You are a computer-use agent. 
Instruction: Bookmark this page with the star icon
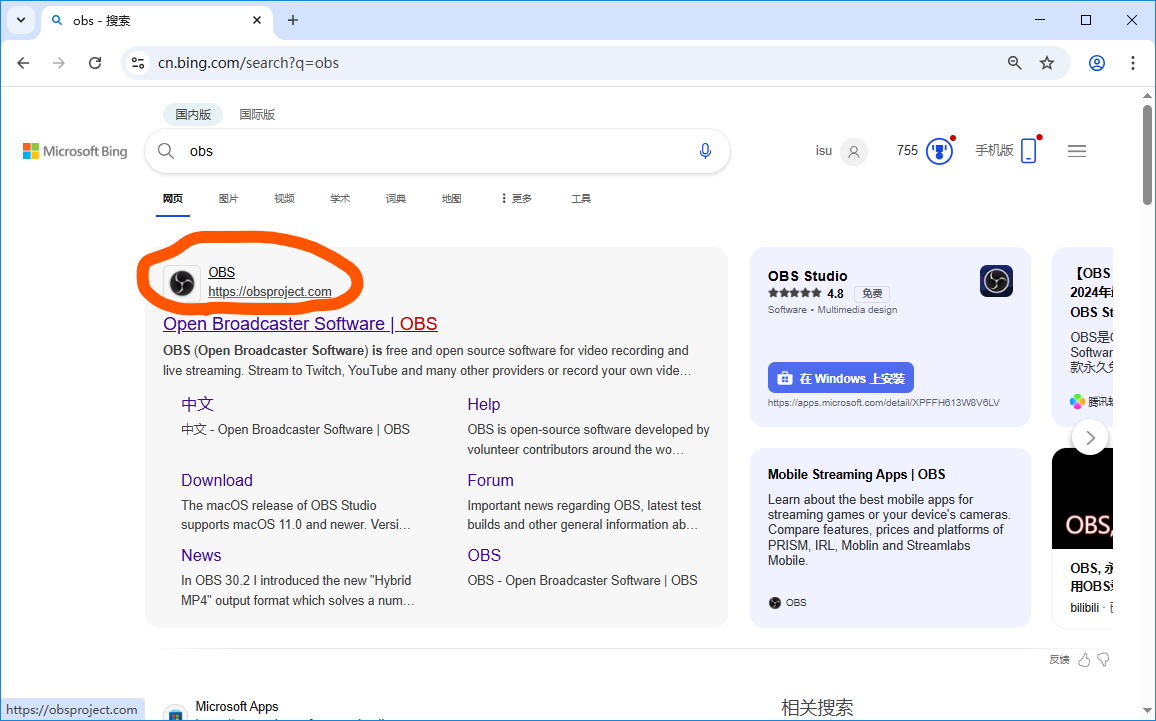[x=1047, y=63]
